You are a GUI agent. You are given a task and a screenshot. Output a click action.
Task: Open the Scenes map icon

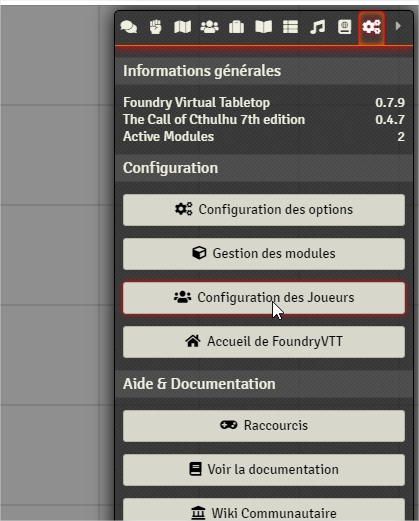183,27
